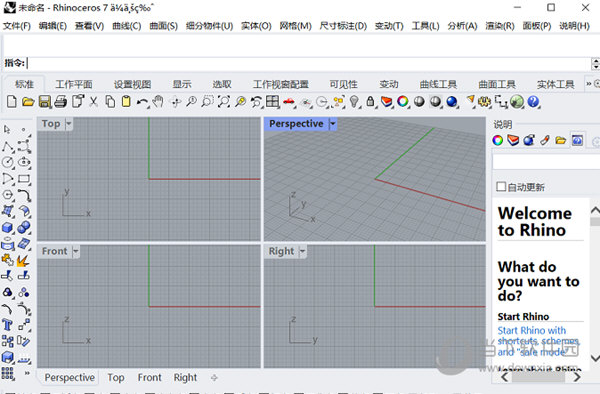
Task: Click the Top viewport title label
Action: coord(51,124)
